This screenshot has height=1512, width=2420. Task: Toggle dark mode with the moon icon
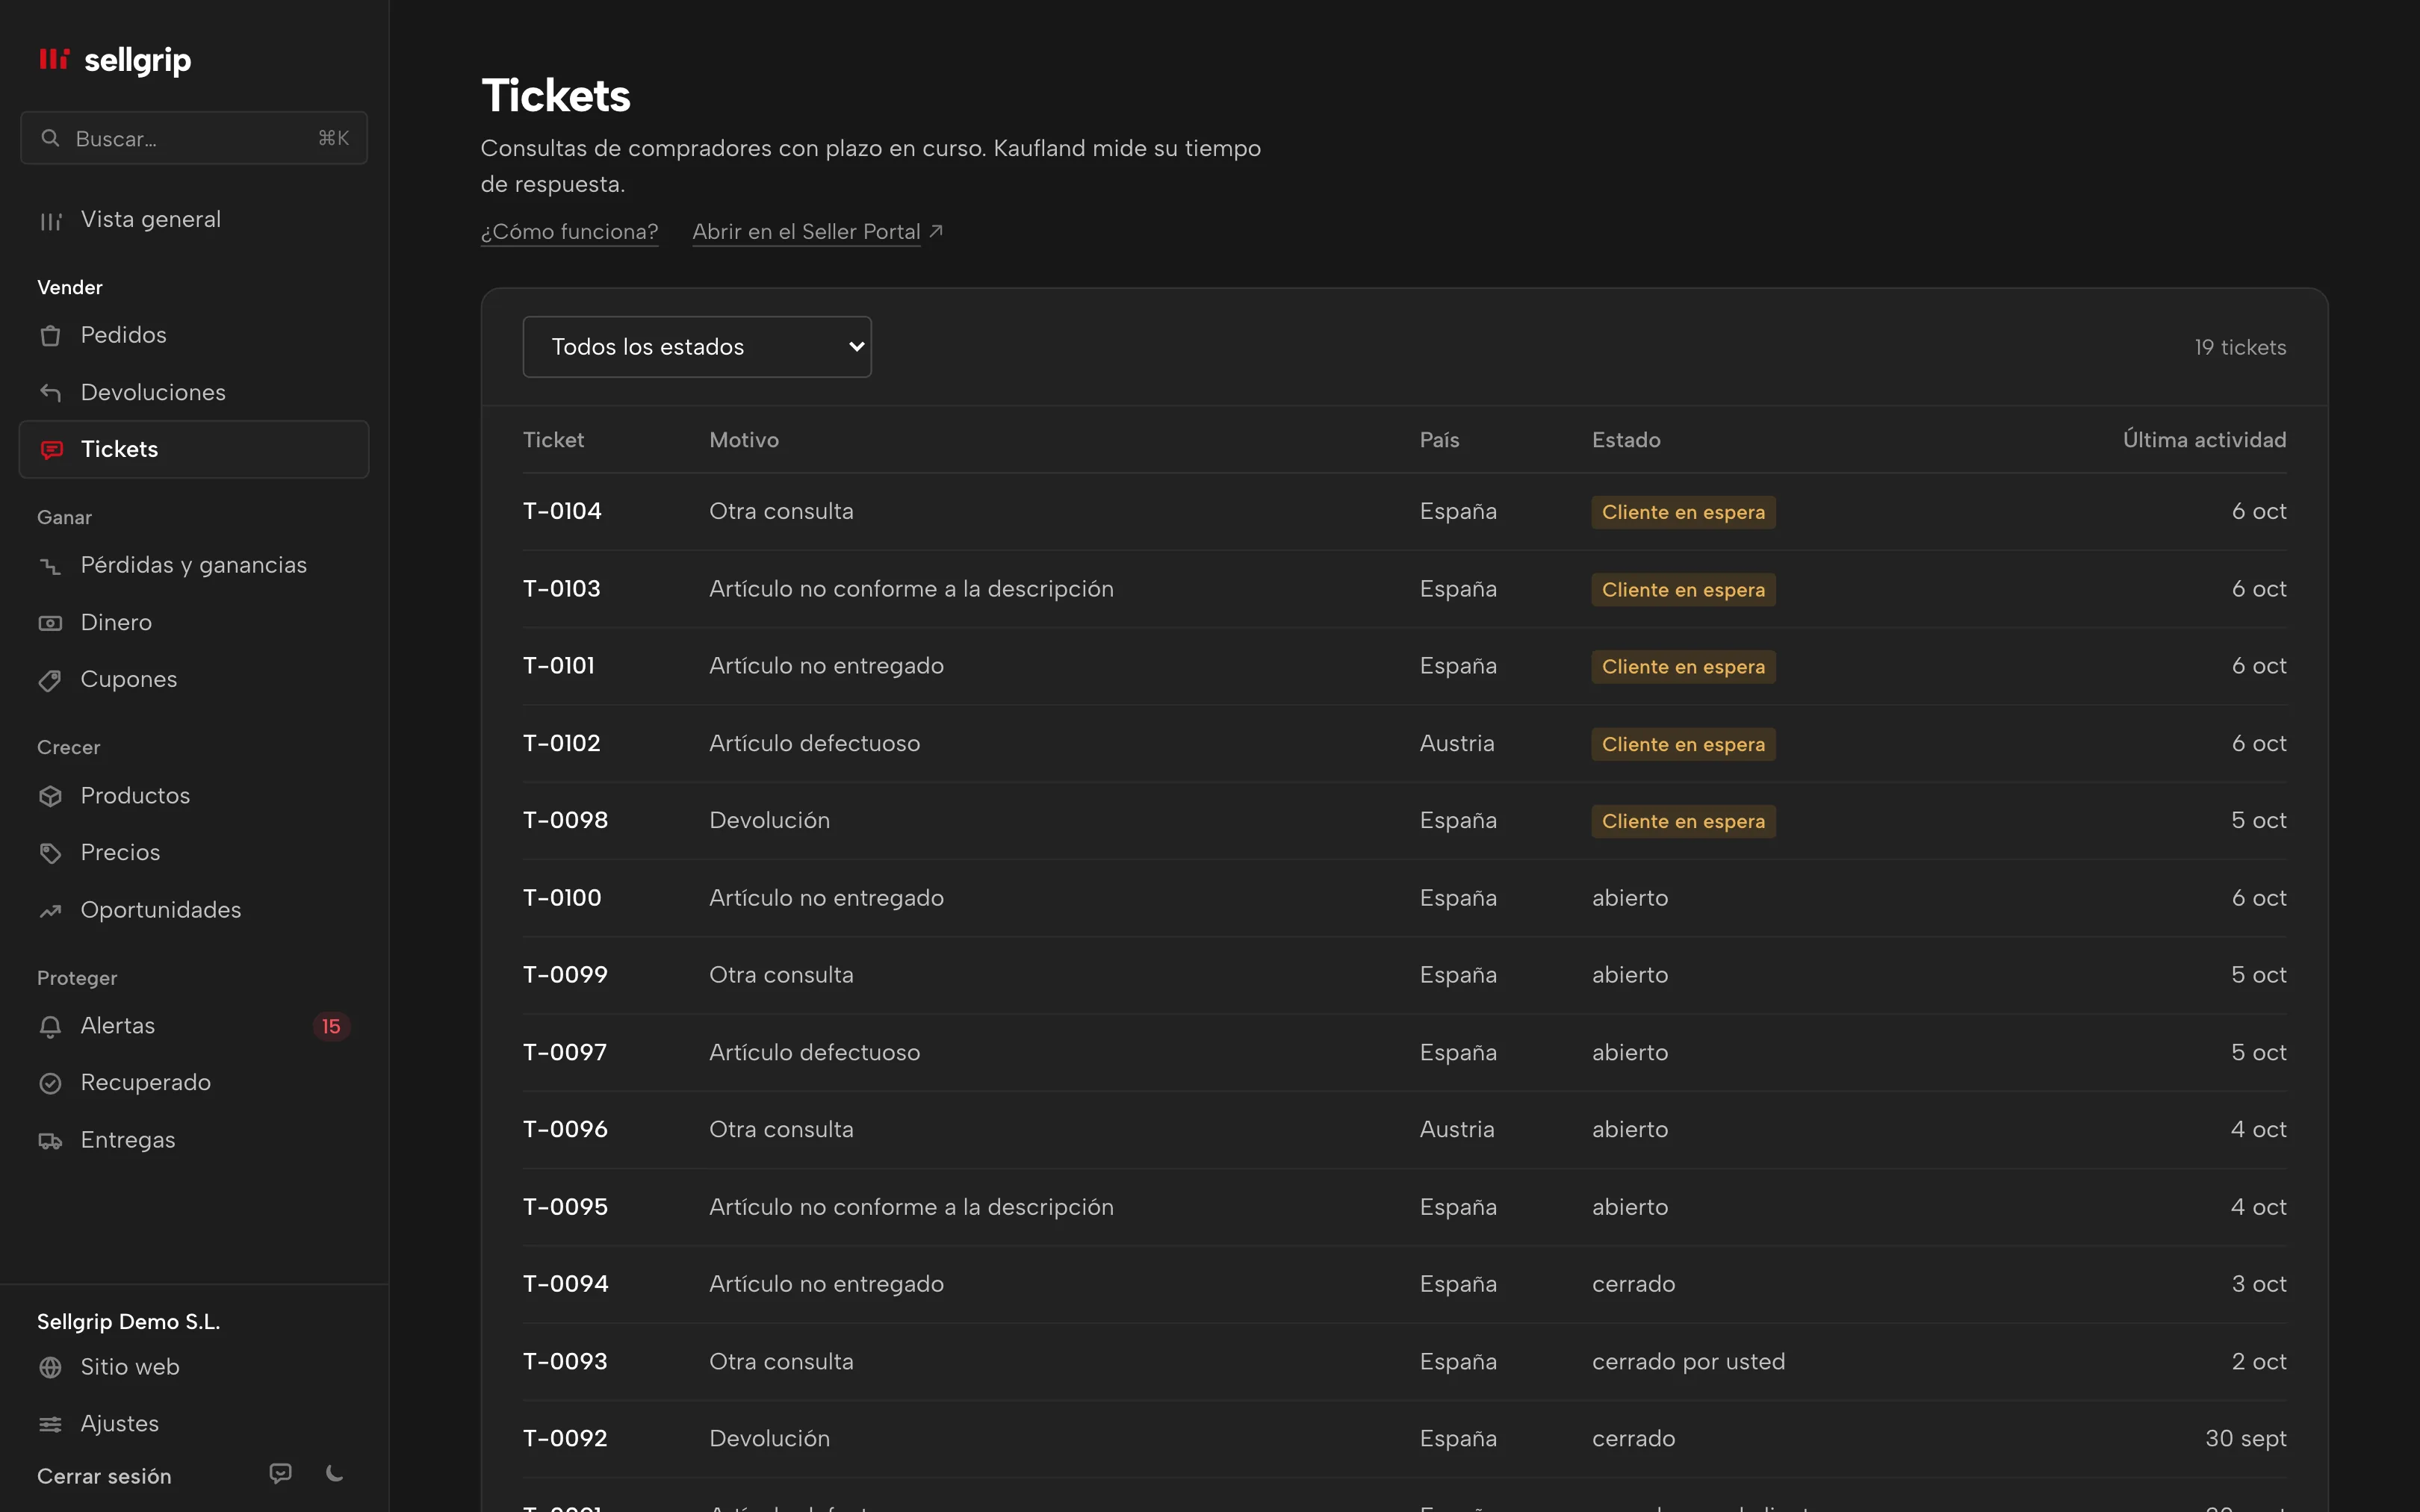coord(335,1473)
